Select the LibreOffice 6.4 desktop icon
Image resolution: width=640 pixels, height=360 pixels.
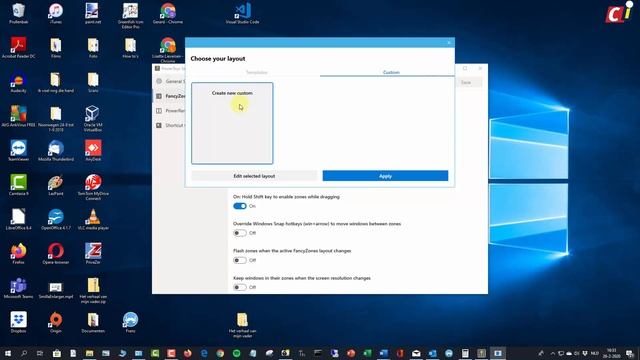(18, 219)
